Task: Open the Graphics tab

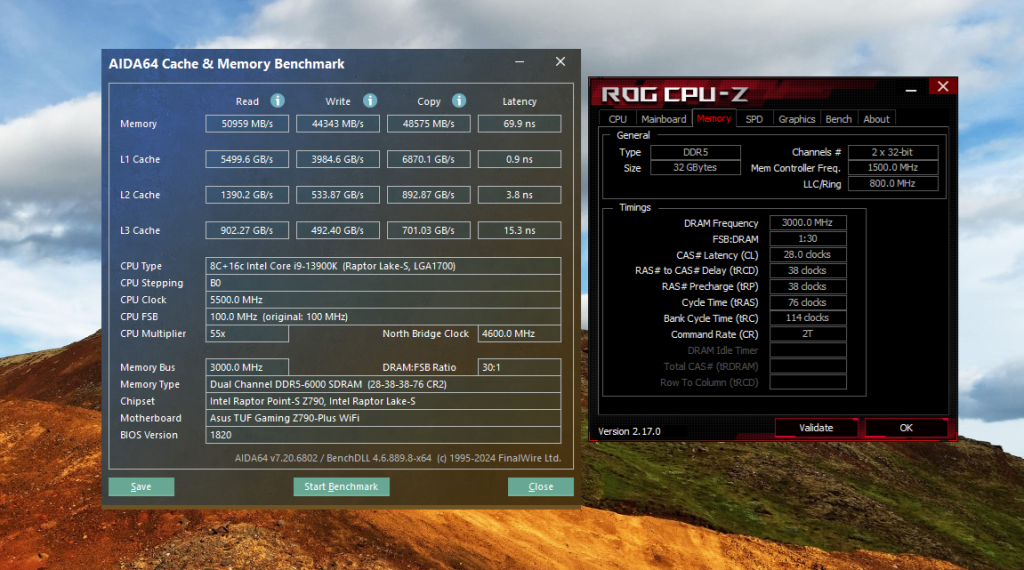Action: [797, 119]
